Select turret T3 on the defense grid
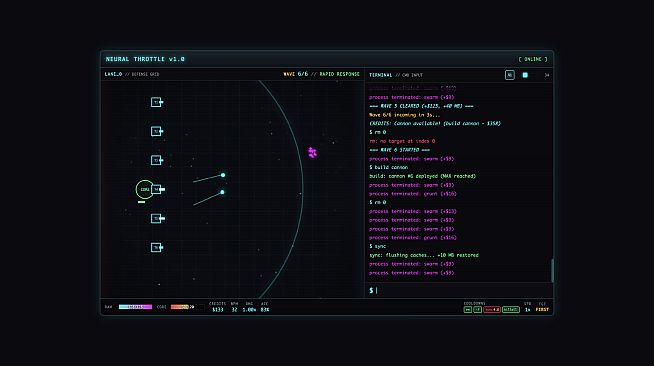 tap(156, 160)
